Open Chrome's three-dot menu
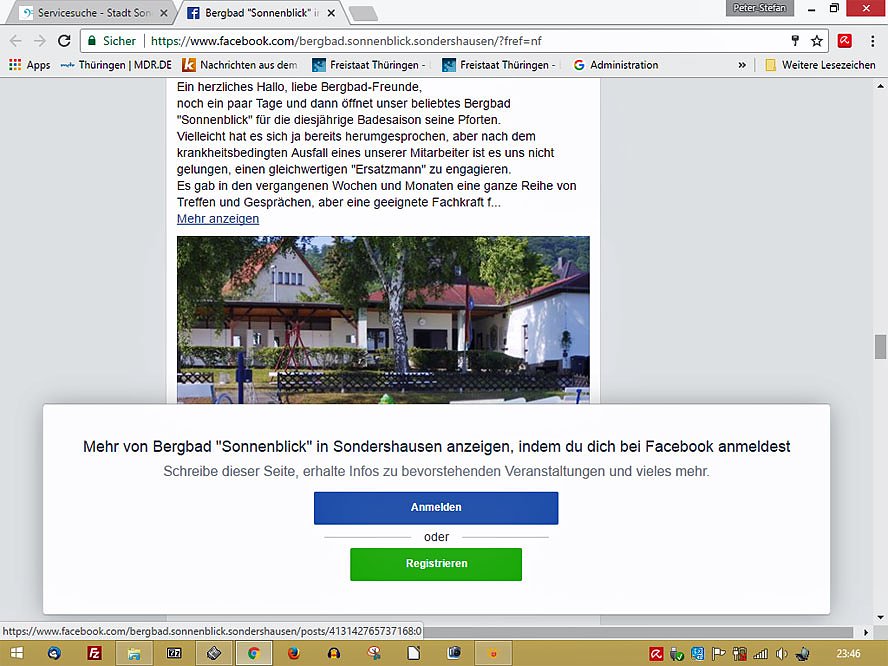888x666 pixels. pos(871,41)
